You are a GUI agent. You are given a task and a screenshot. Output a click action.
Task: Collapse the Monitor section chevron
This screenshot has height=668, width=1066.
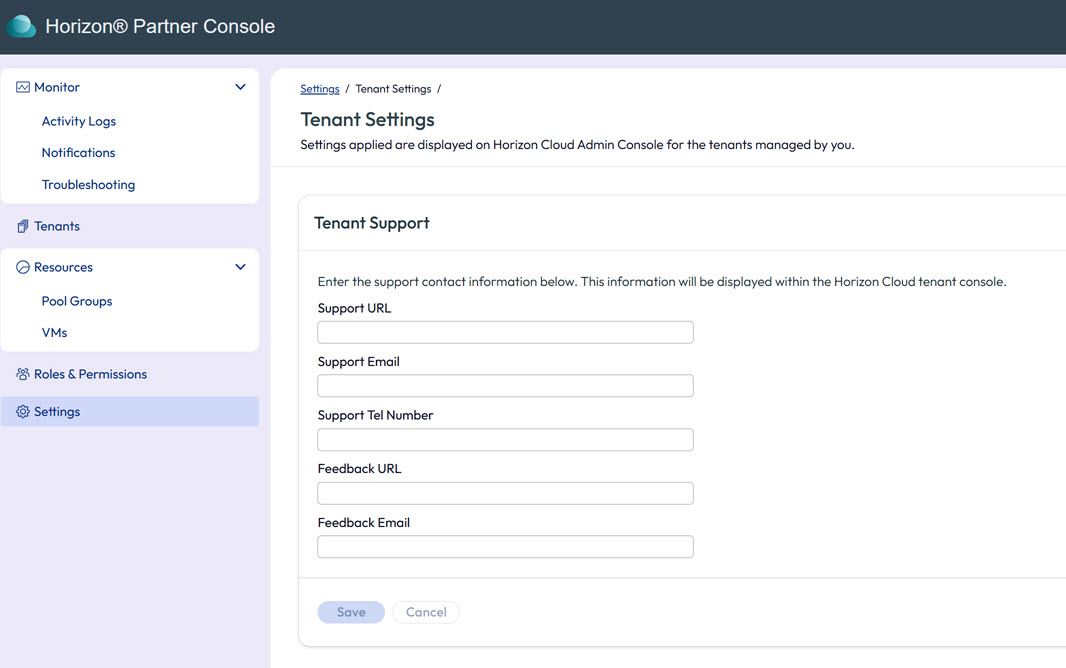coord(240,87)
